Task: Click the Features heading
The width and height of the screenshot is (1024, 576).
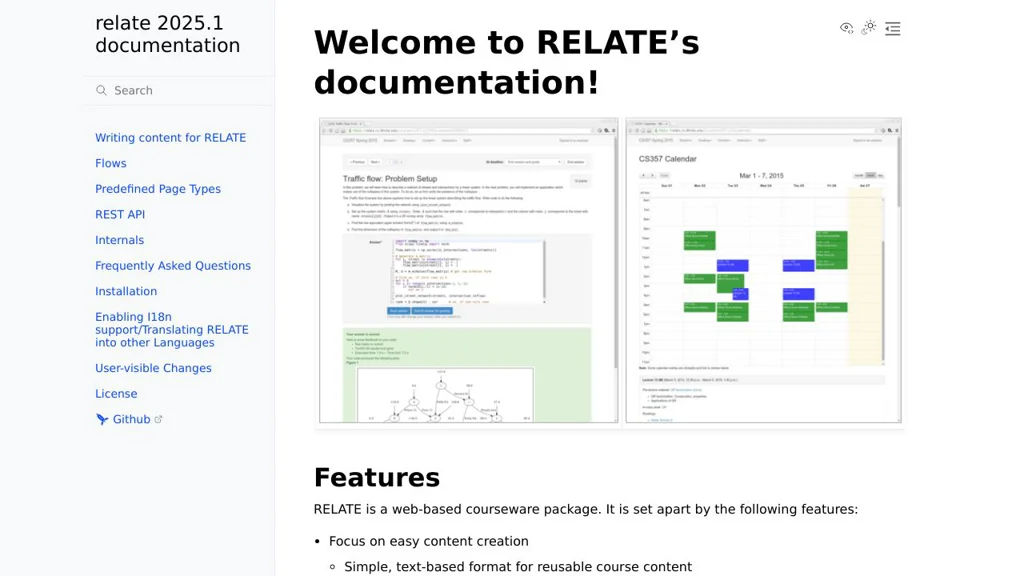Action: coord(377,477)
